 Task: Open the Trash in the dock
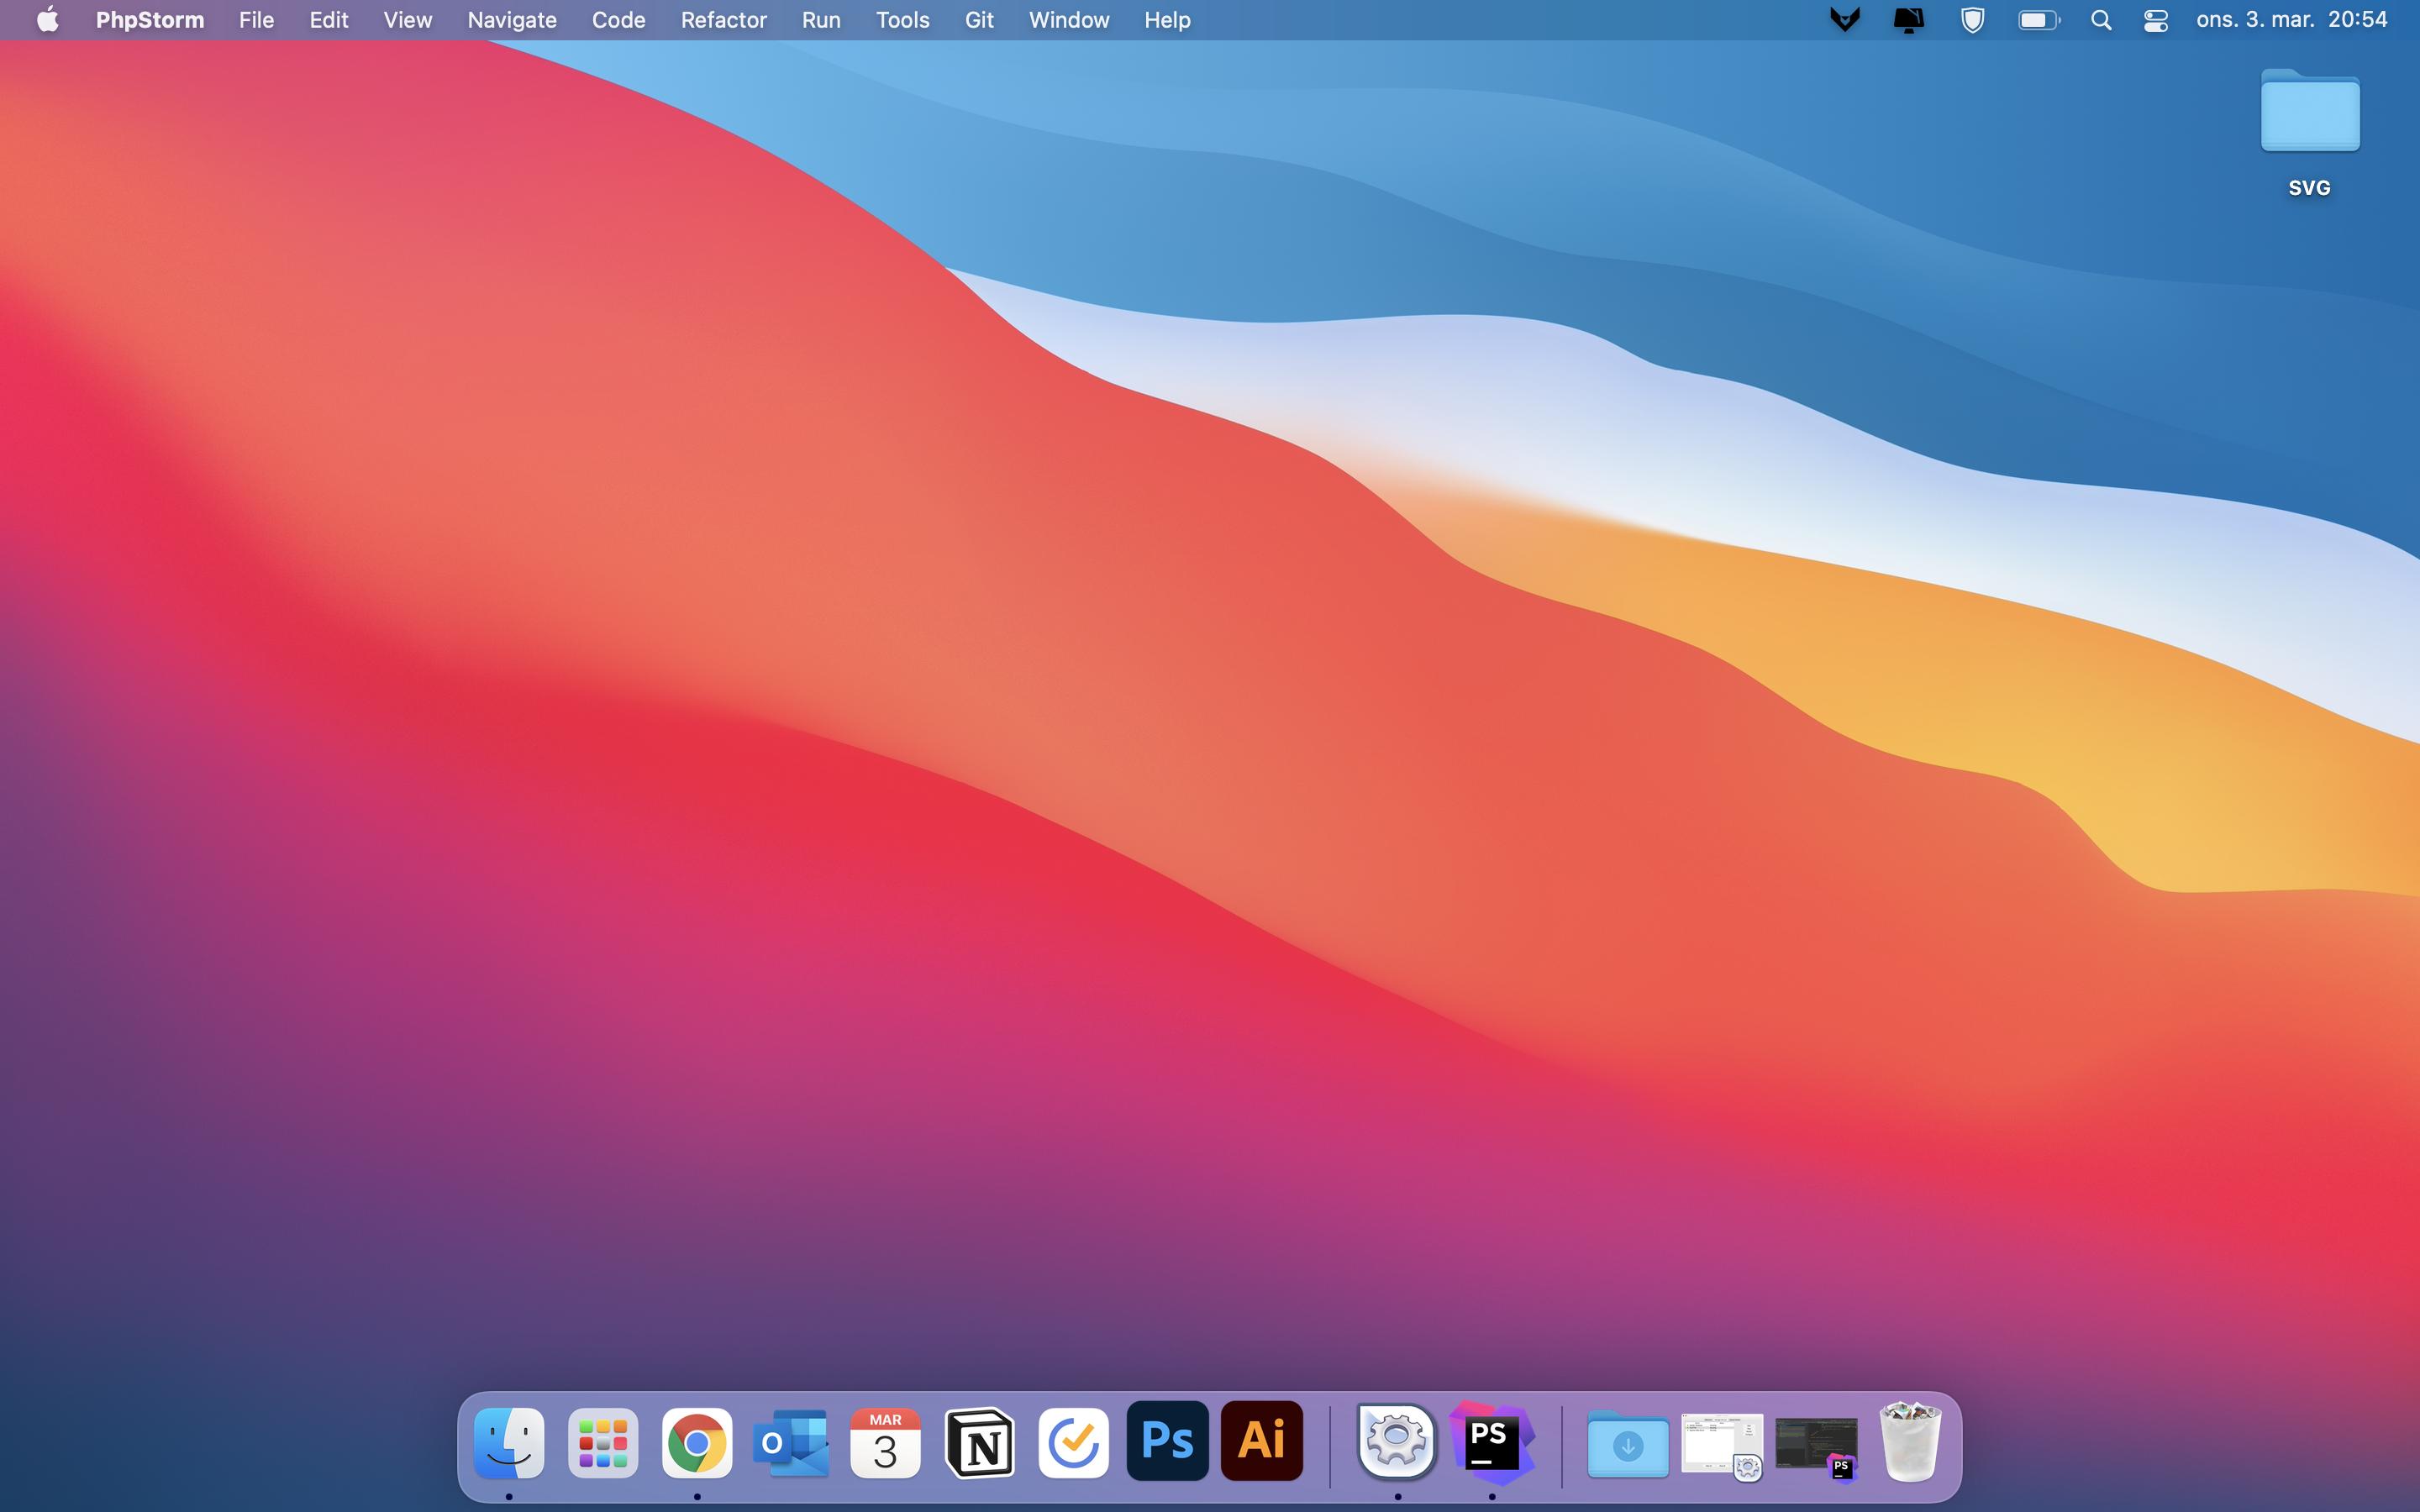click(1910, 1442)
